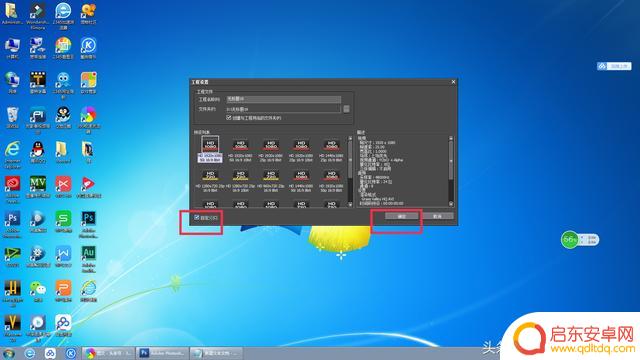Click the blue cloud upload widget at the upper right
This screenshot has height=360, width=640.
coord(614,66)
